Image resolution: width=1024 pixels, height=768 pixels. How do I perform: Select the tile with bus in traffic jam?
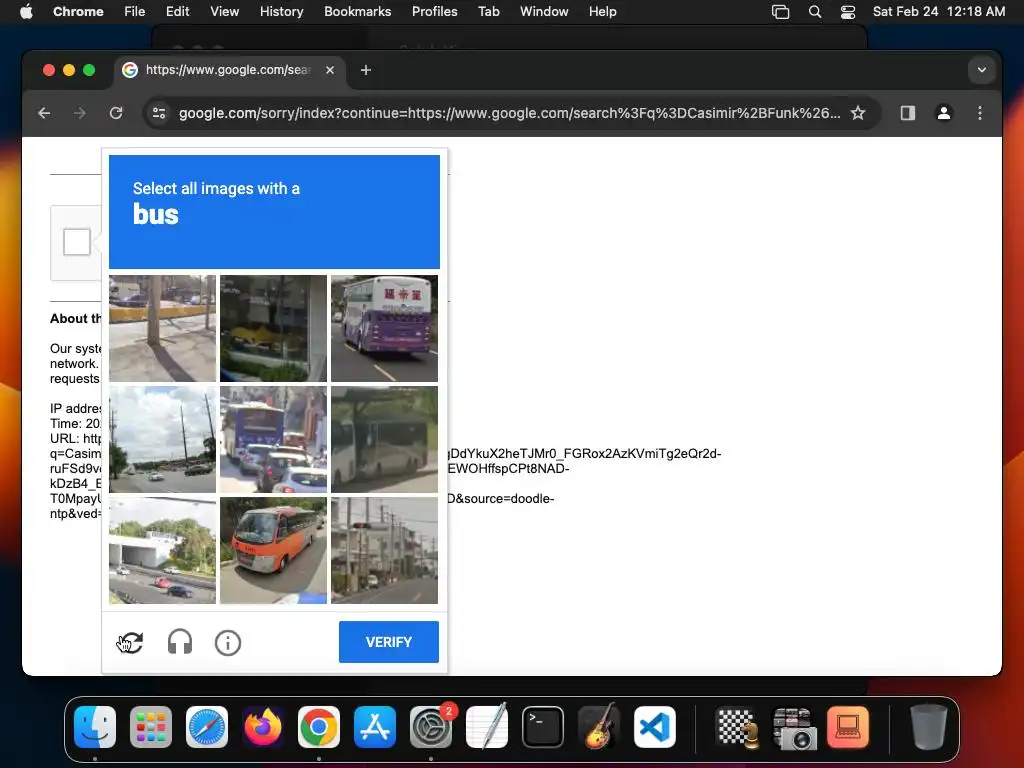coord(273,439)
